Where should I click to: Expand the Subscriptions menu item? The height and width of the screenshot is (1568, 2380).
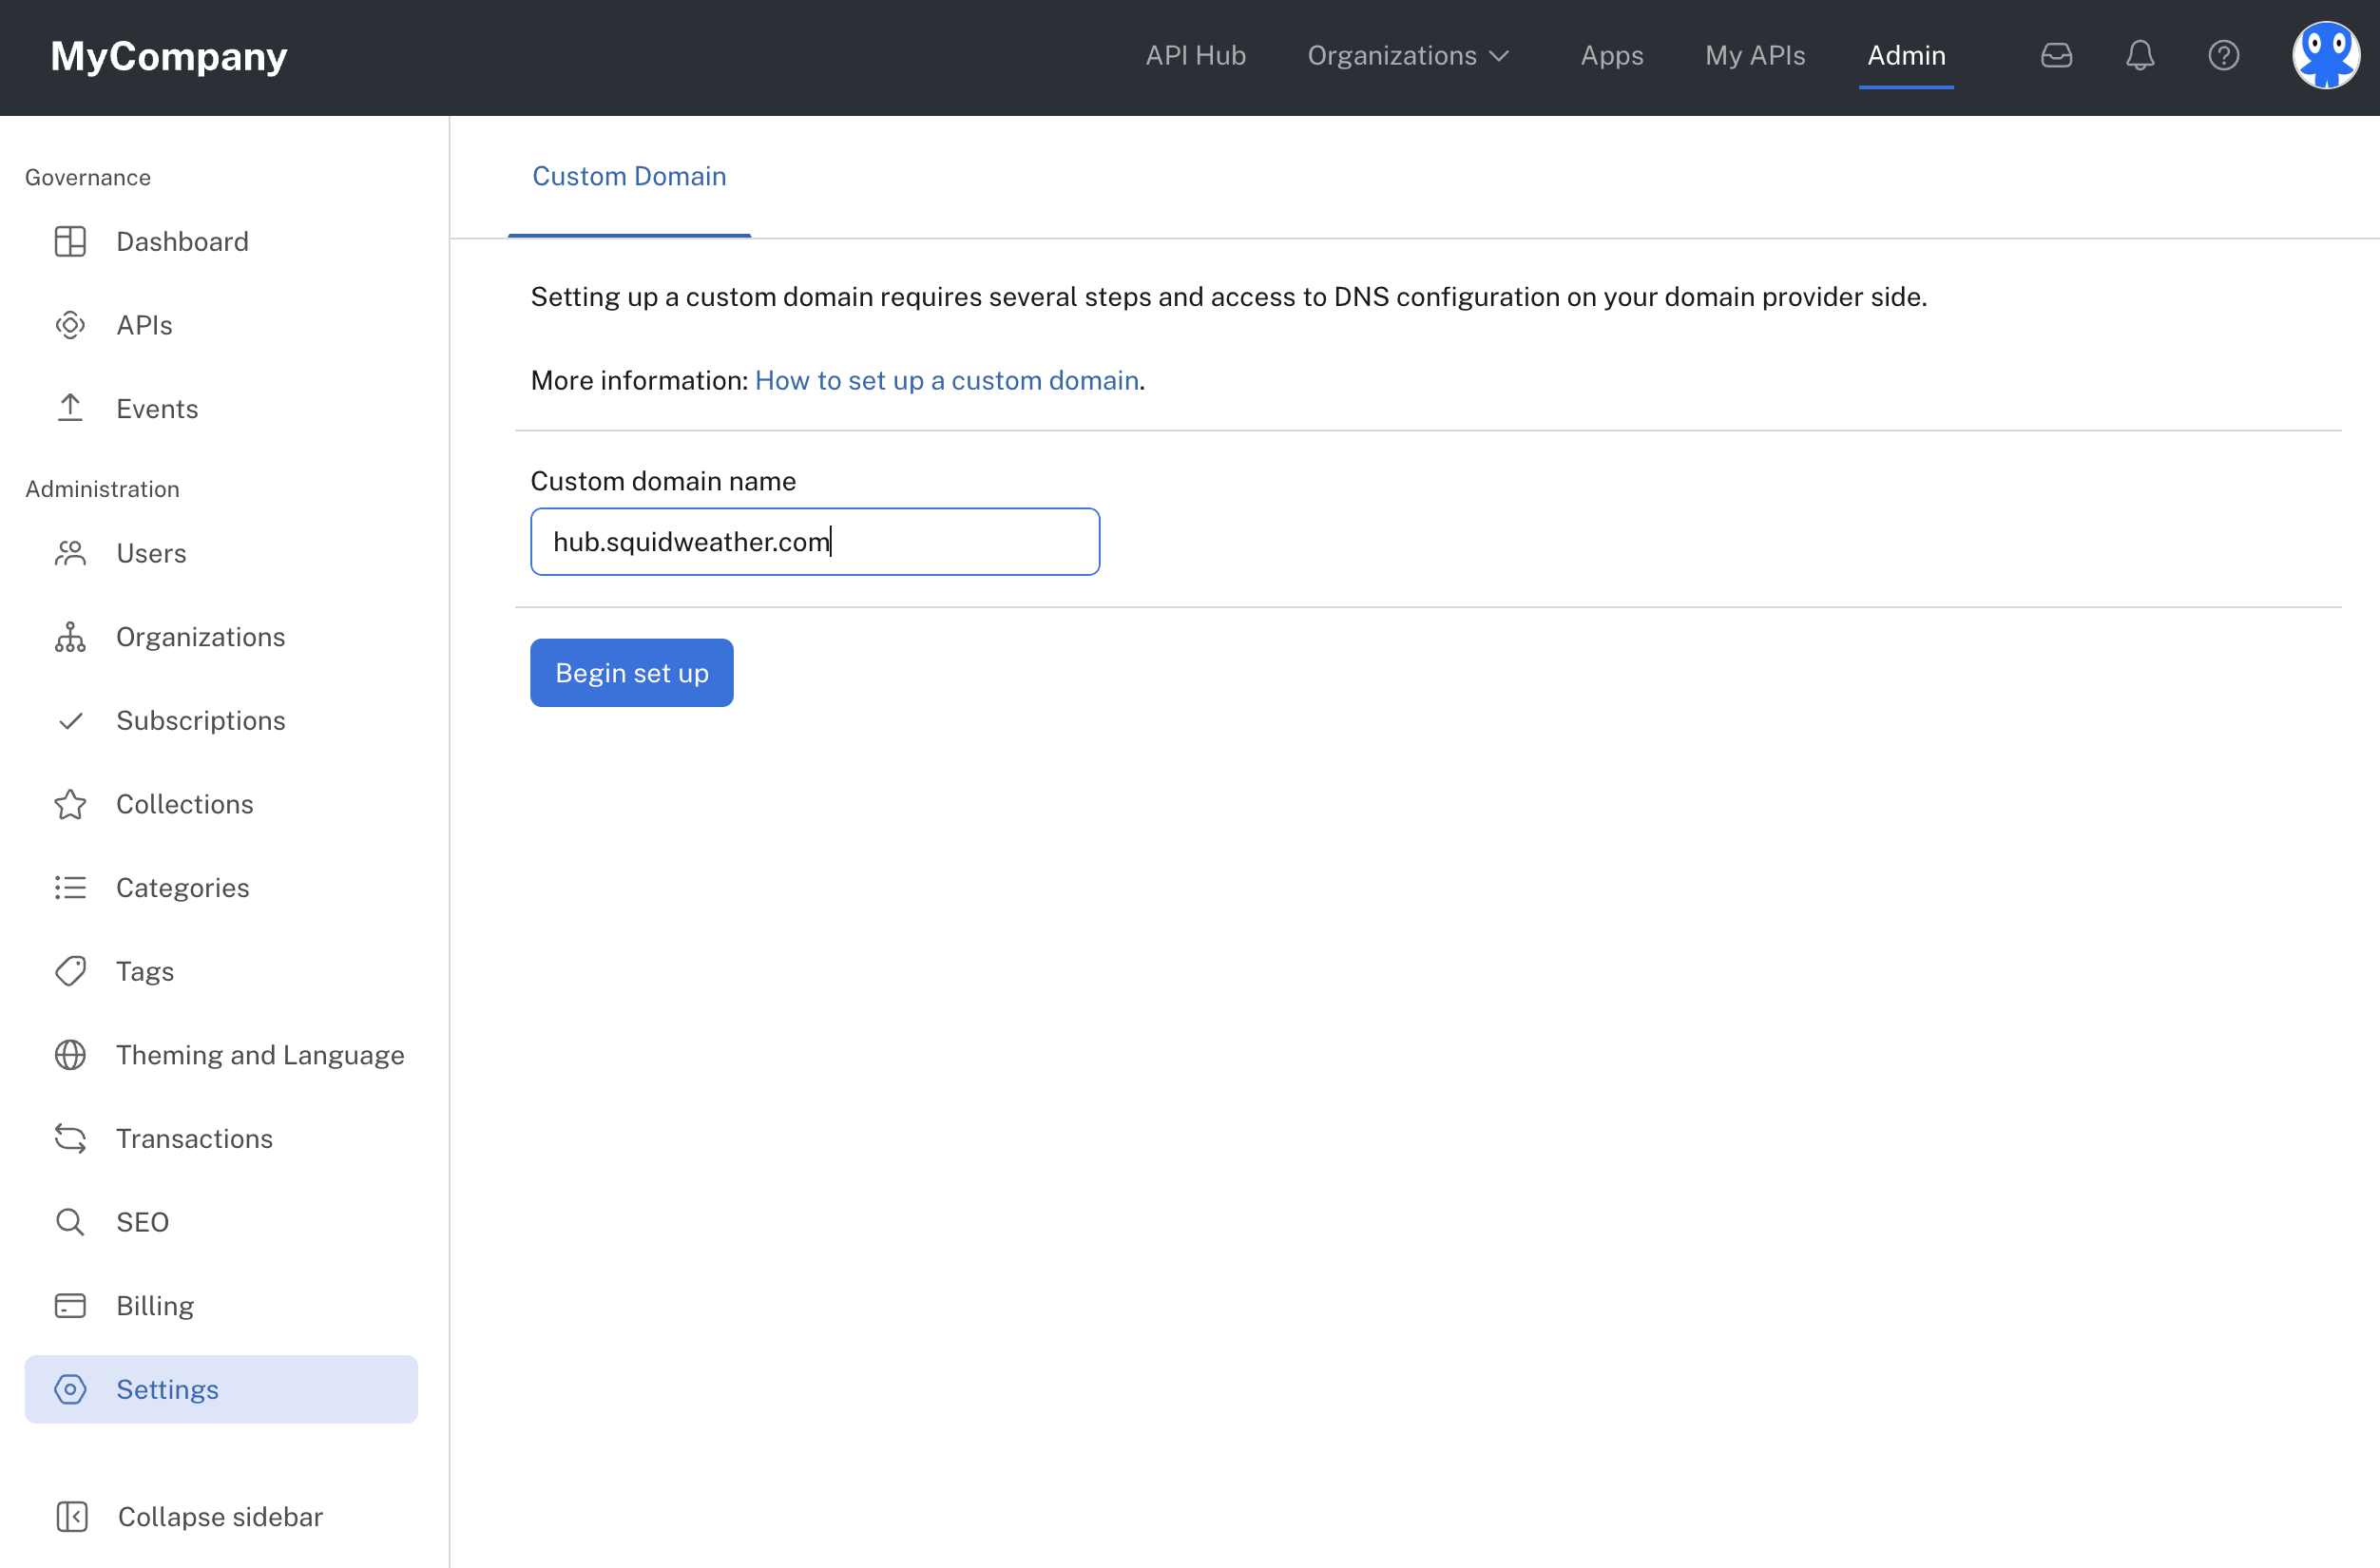click(202, 719)
